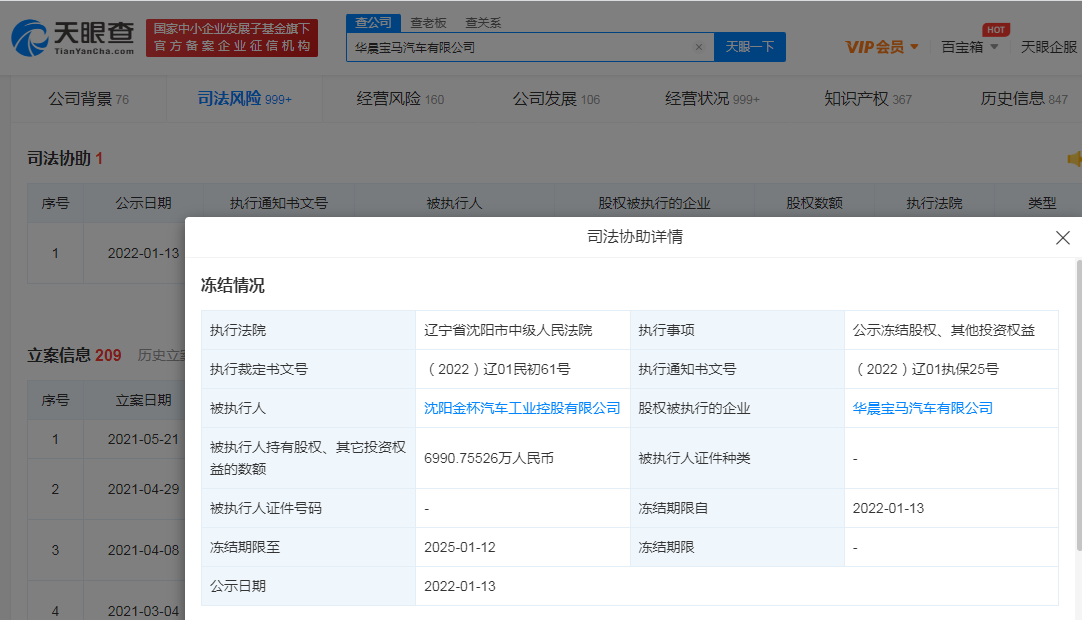Close the 司法协助详情 dialog
This screenshot has width=1082, height=620.
(x=1063, y=238)
